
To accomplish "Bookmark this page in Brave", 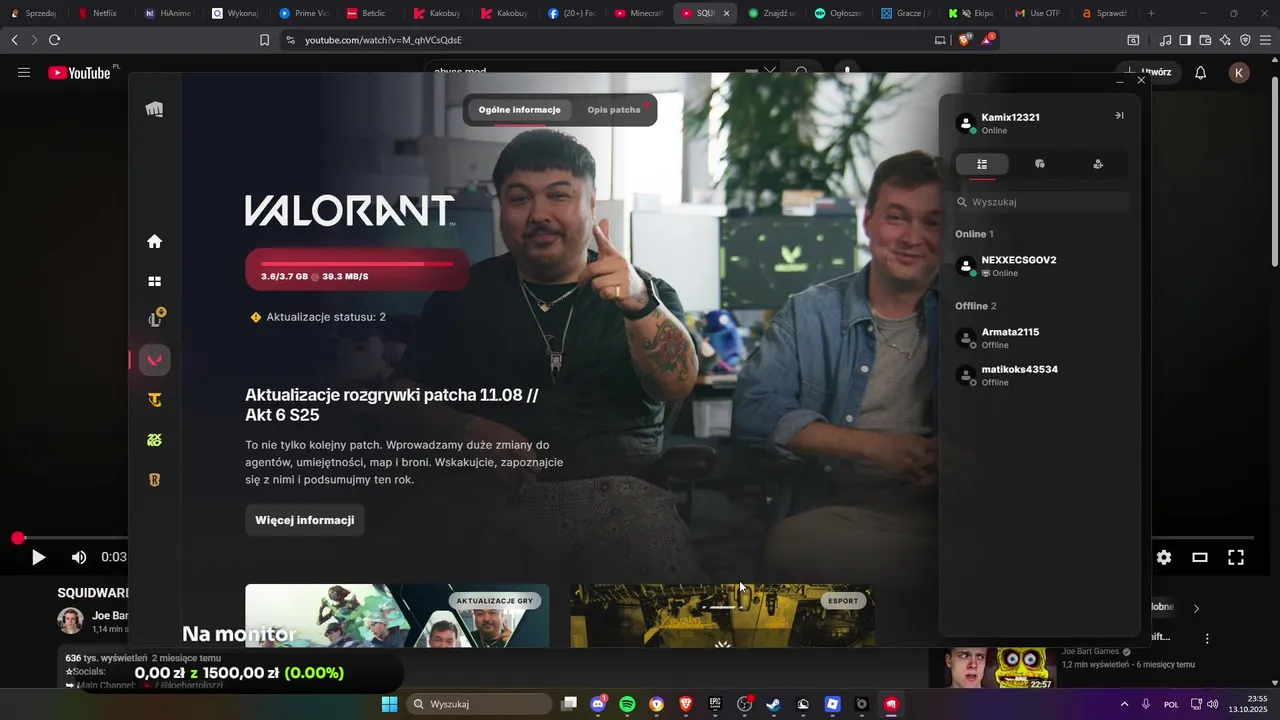I will [264, 40].
